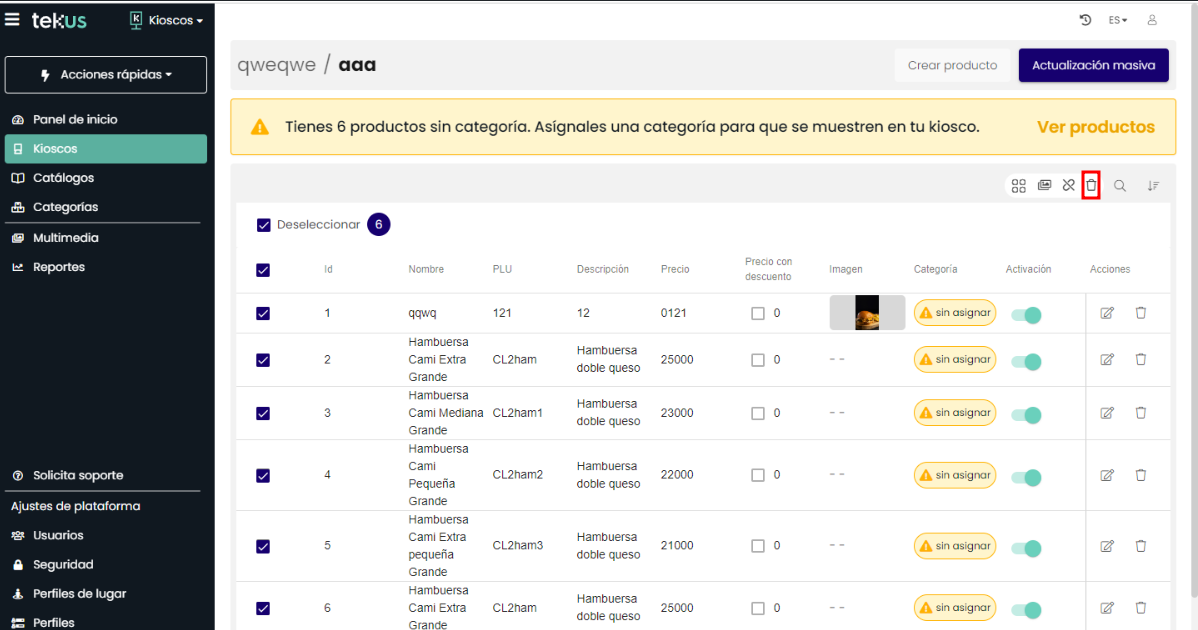Expand the Acciones rápidas dropdown
Screen dimensions: 1198x630
106,75
